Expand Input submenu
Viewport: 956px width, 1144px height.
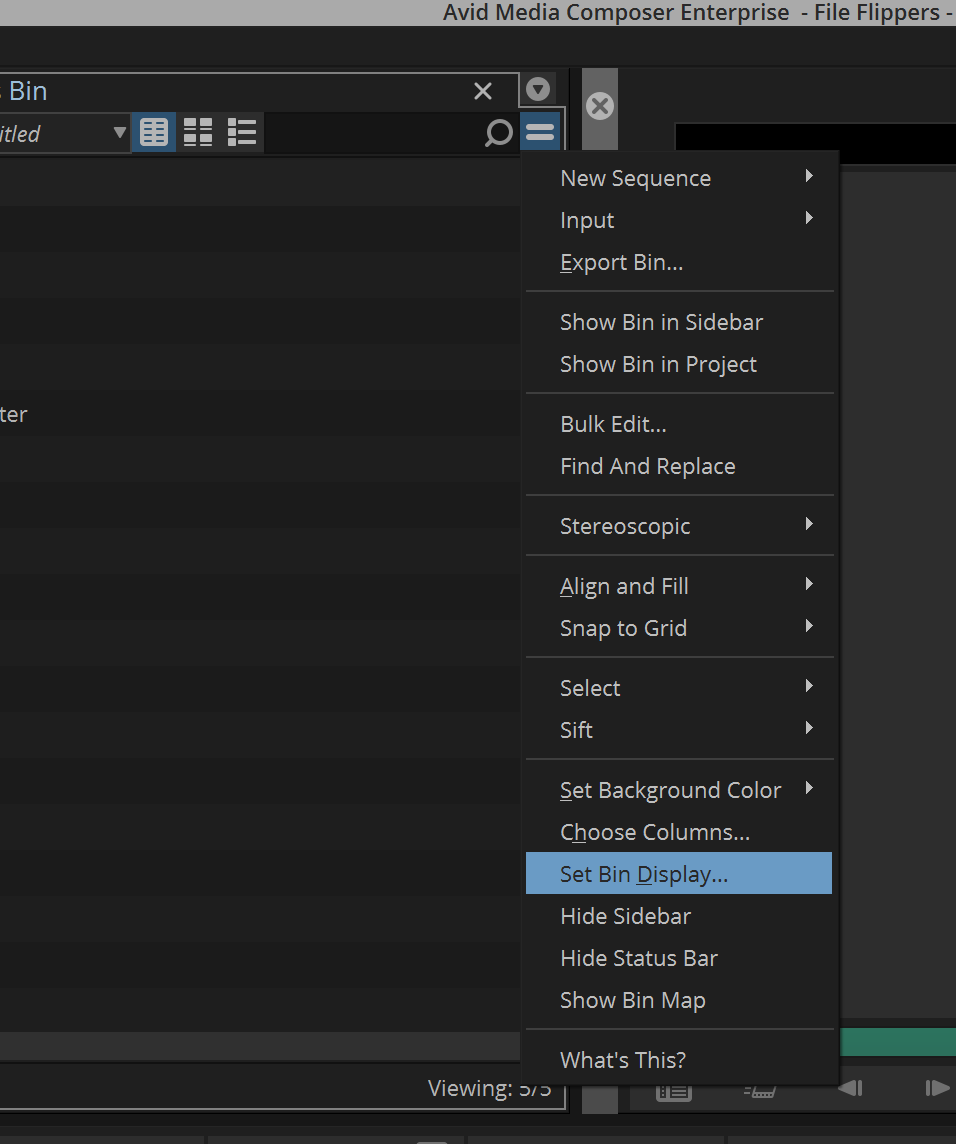(x=679, y=220)
